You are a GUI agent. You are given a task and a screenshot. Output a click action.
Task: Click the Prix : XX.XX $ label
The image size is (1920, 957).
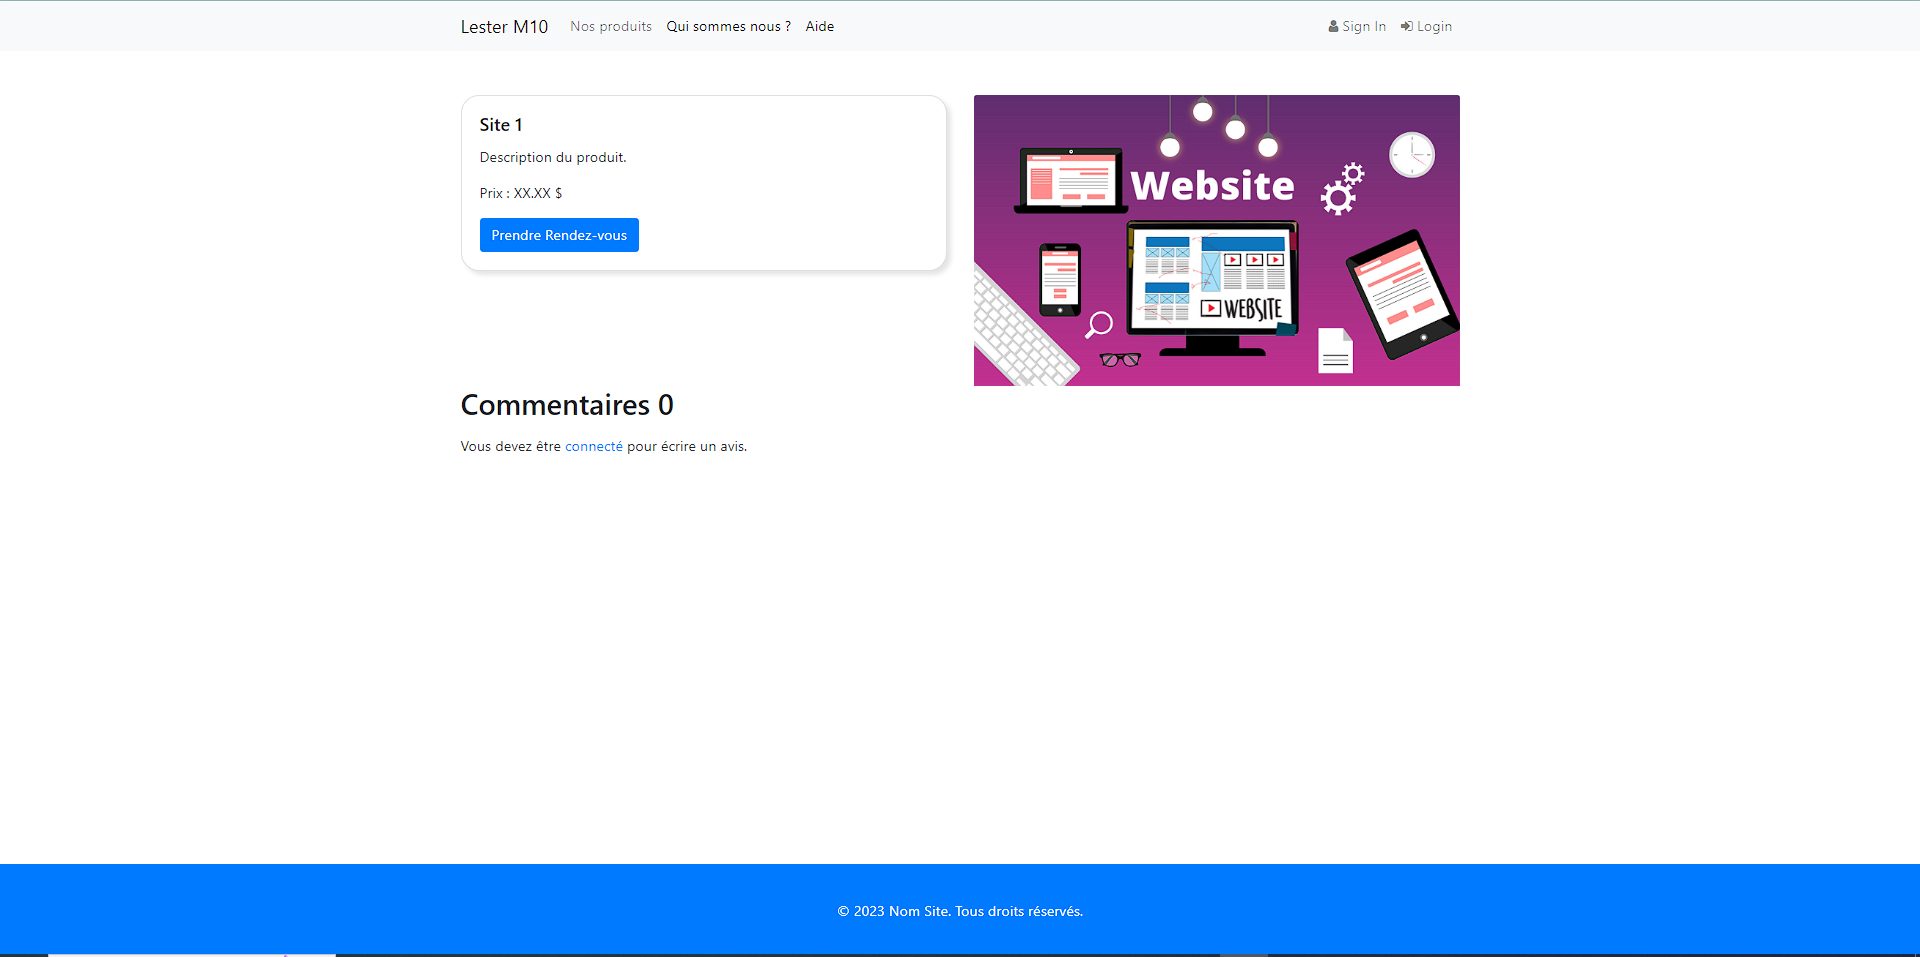pos(520,193)
